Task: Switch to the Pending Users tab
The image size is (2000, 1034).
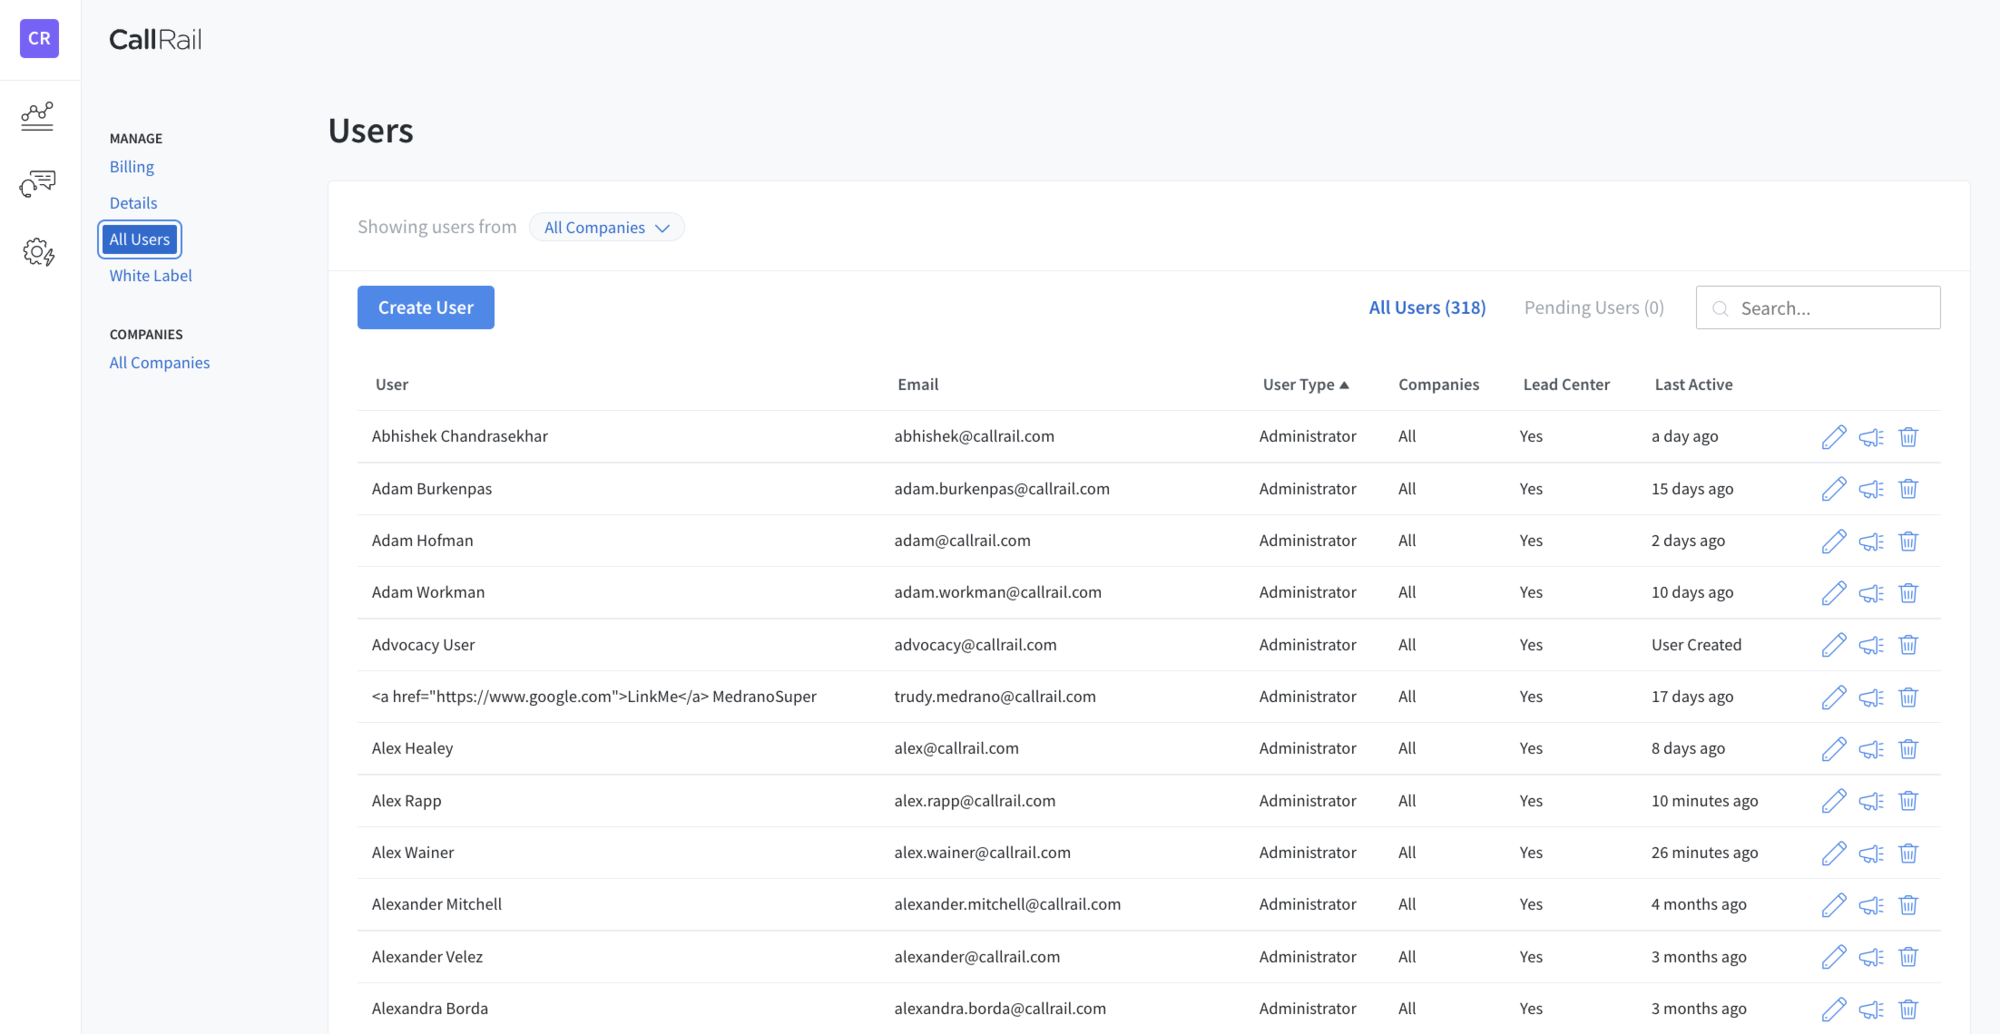Action: click(x=1592, y=307)
